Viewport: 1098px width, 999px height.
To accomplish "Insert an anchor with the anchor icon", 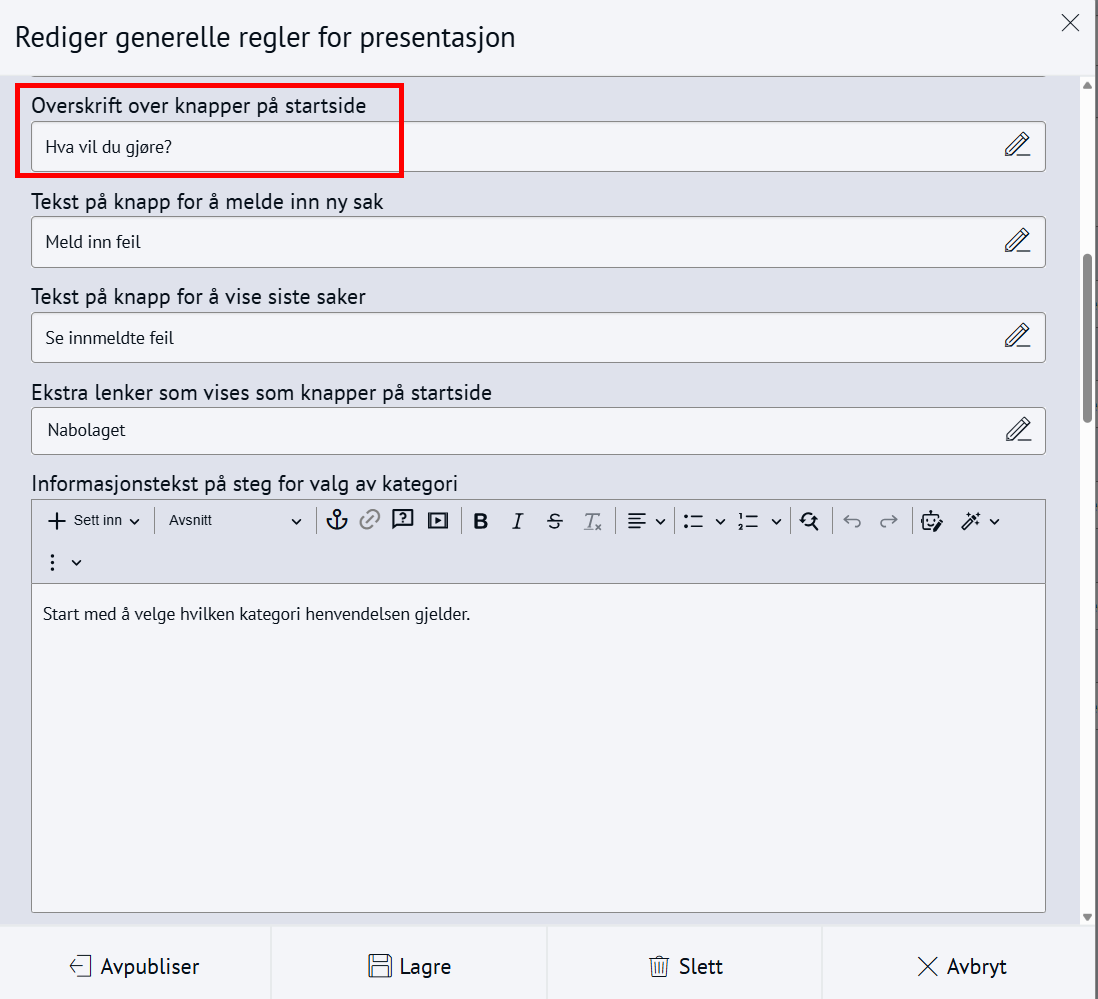I will (337, 520).
